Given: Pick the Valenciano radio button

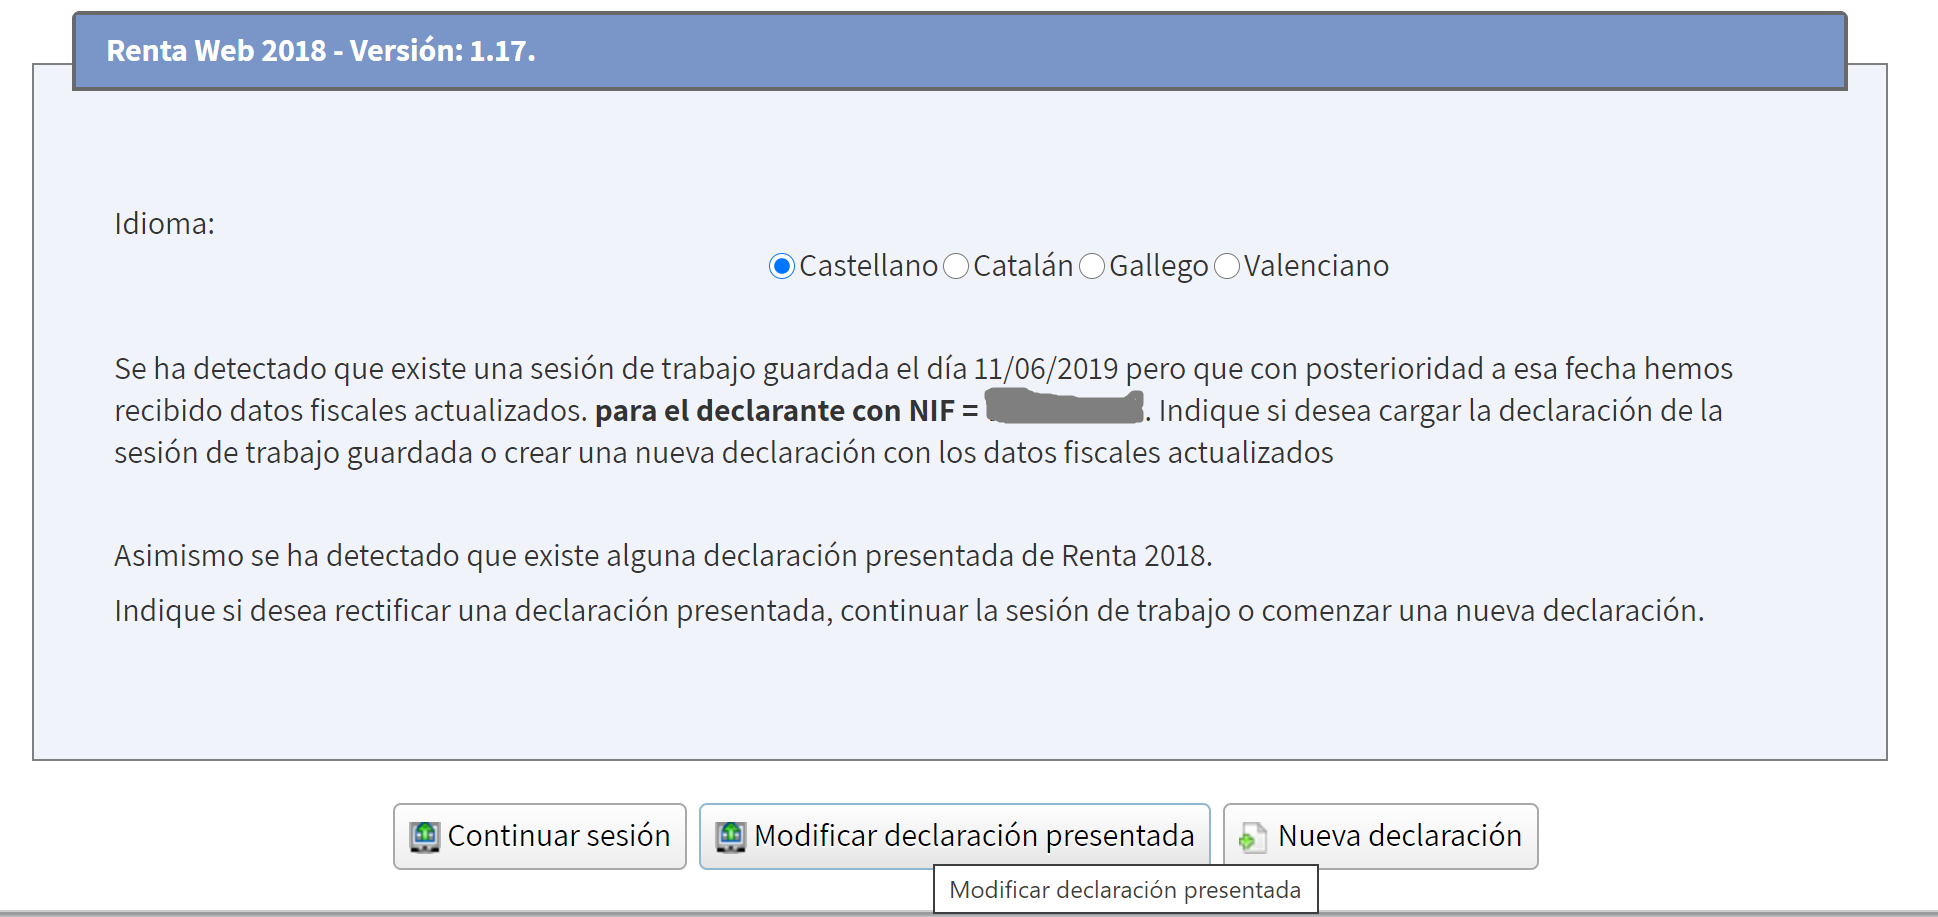Looking at the screenshot, I should 1227,266.
